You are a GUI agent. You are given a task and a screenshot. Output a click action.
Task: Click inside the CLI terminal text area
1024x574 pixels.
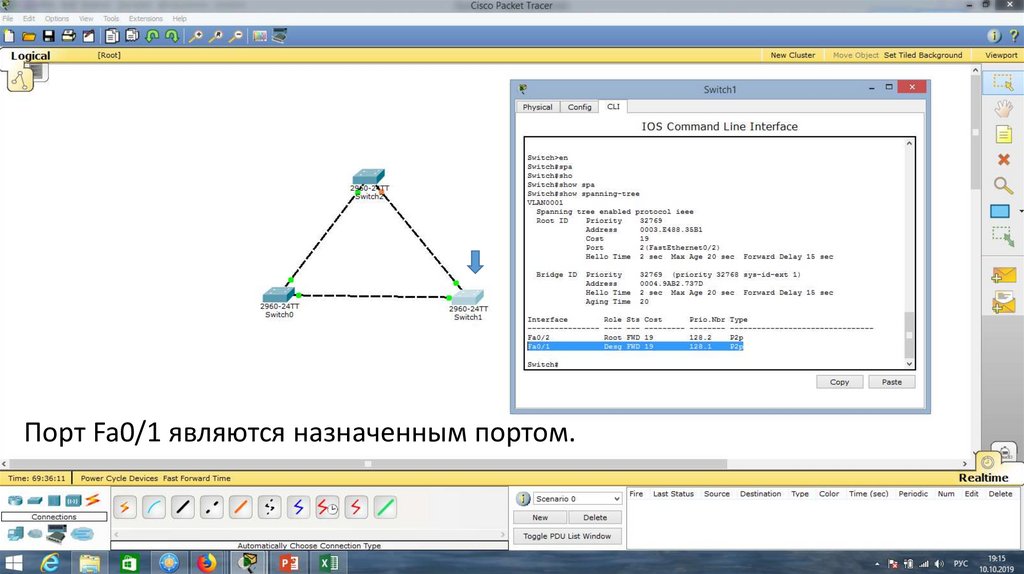click(714, 253)
